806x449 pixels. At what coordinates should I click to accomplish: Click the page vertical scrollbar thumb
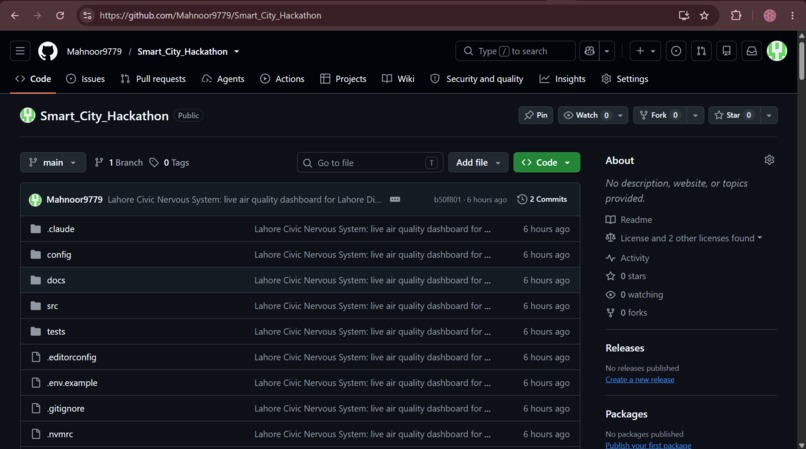point(801,60)
